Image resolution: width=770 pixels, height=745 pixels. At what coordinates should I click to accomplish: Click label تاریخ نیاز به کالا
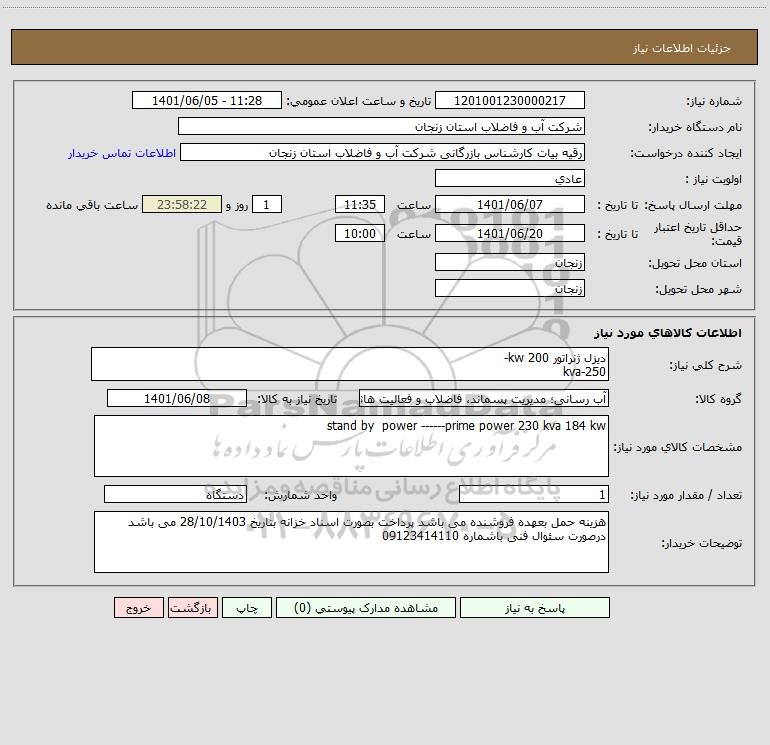(298, 399)
